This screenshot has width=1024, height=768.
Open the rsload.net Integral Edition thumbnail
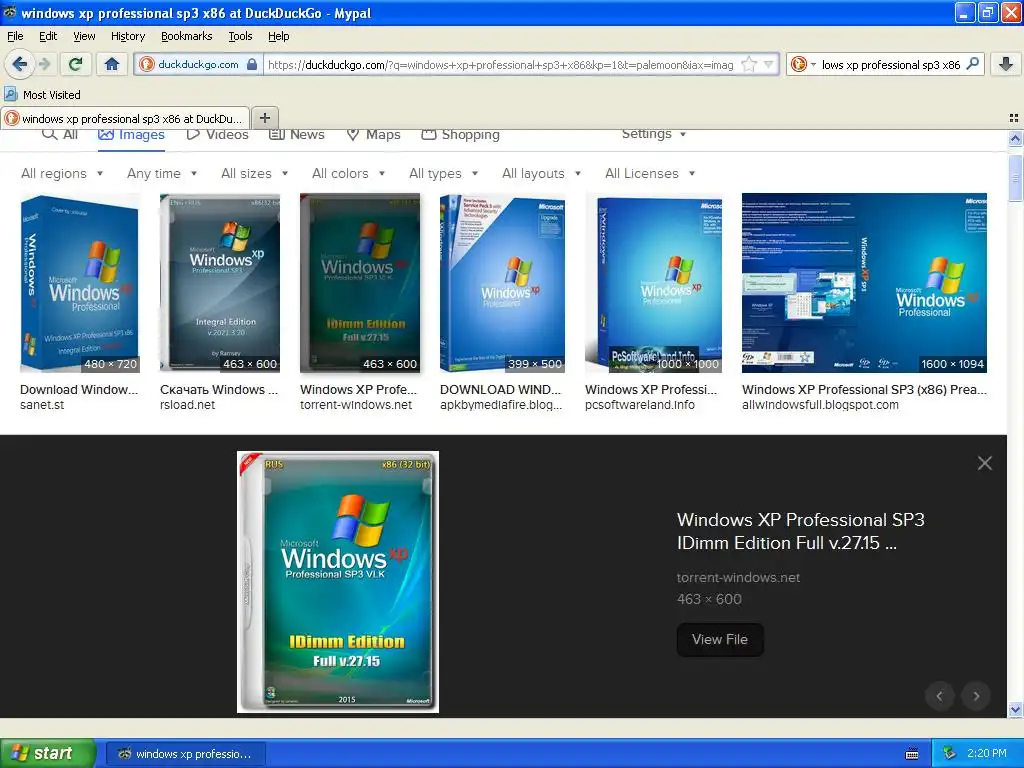220,283
